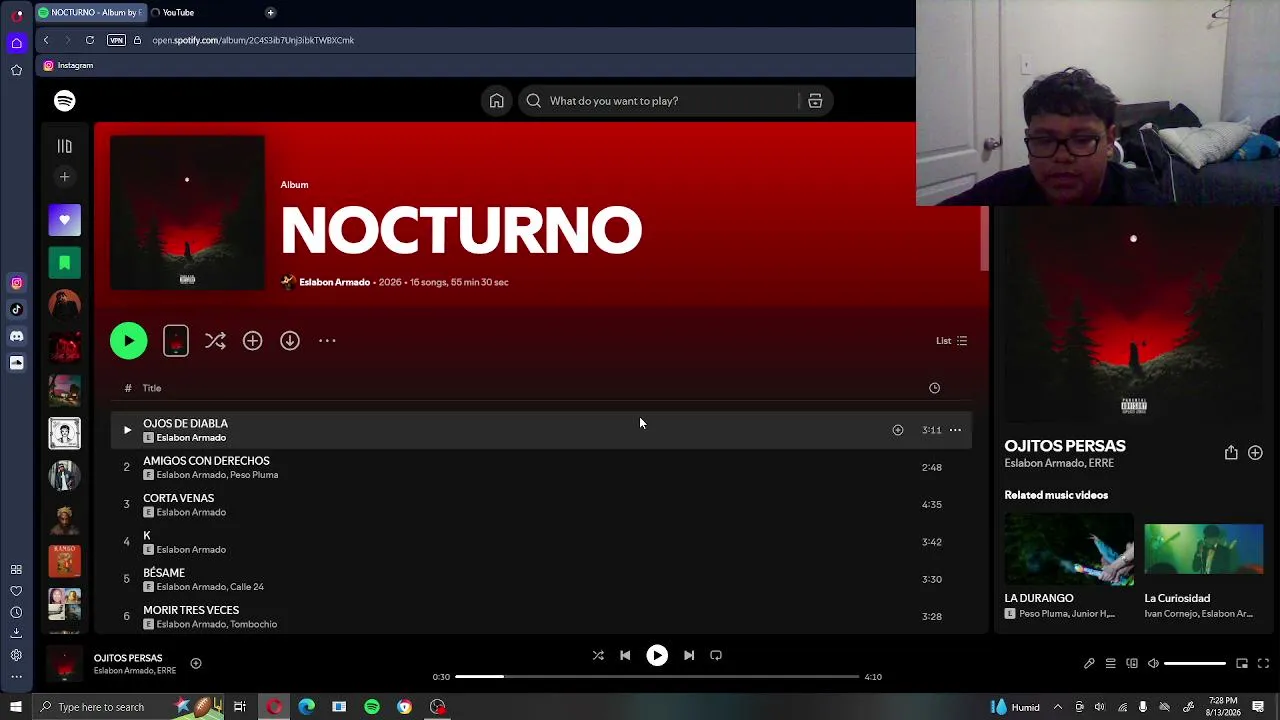Open TikTok in the browser sidebar
Viewport: 1280px width, 720px height.
coord(16,310)
